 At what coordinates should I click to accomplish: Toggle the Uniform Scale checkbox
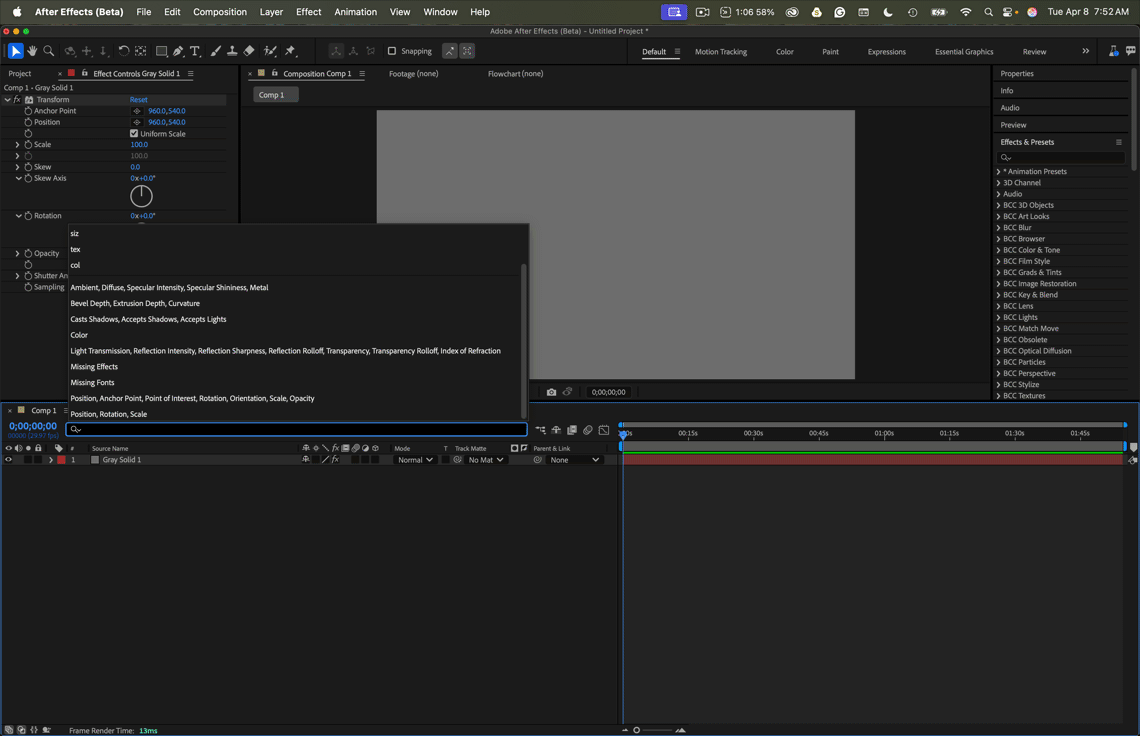point(134,134)
